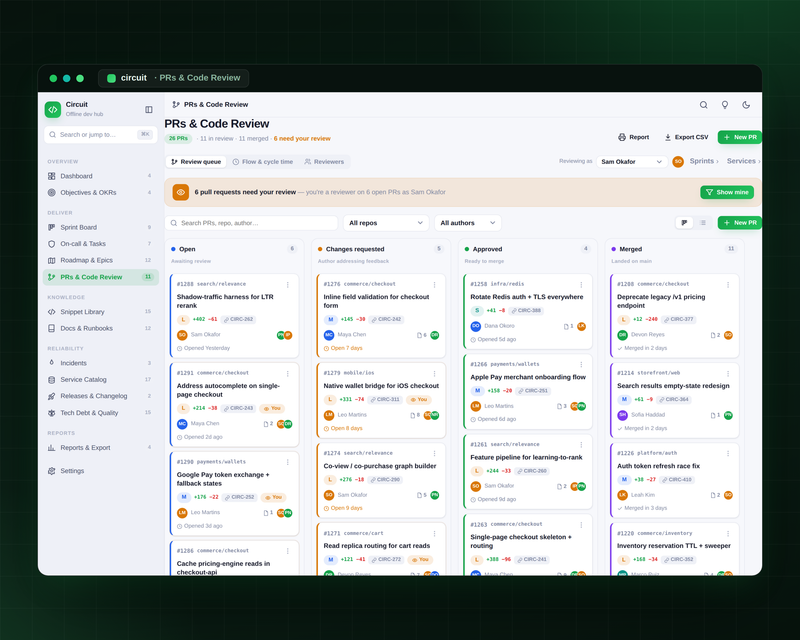Open menu for PR #1266 card
The width and height of the screenshot is (800, 640).
coord(581,365)
